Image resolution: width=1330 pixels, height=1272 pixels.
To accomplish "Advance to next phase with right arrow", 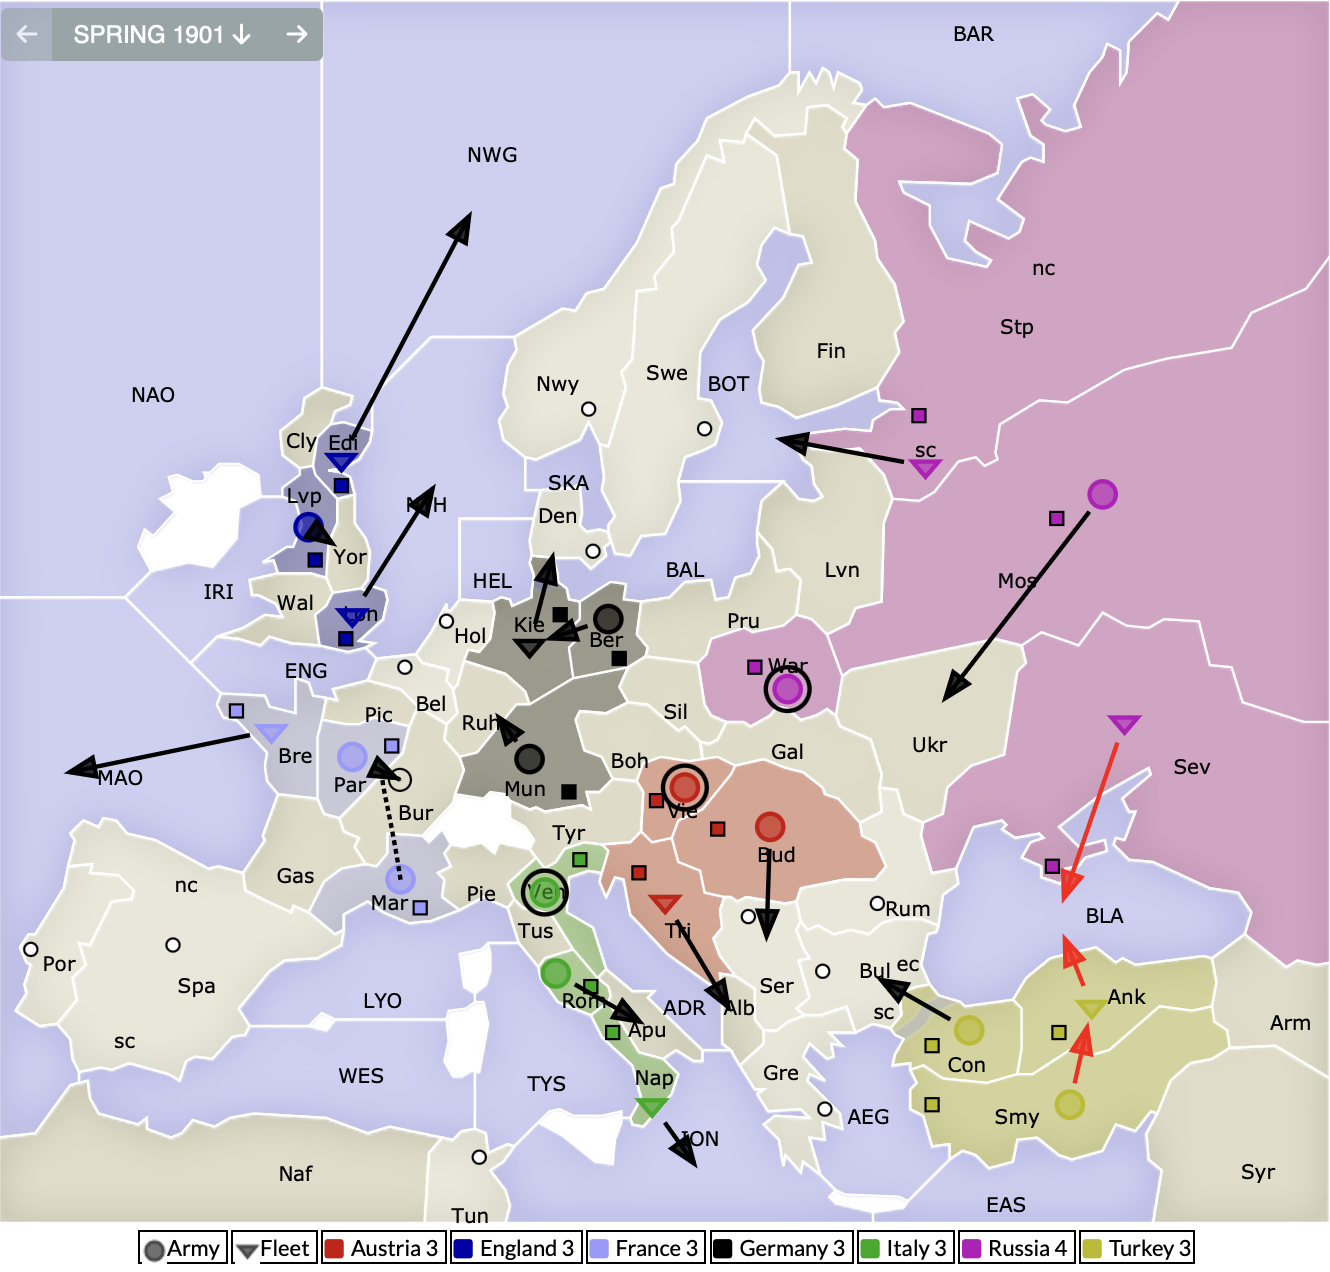I will point(296,34).
